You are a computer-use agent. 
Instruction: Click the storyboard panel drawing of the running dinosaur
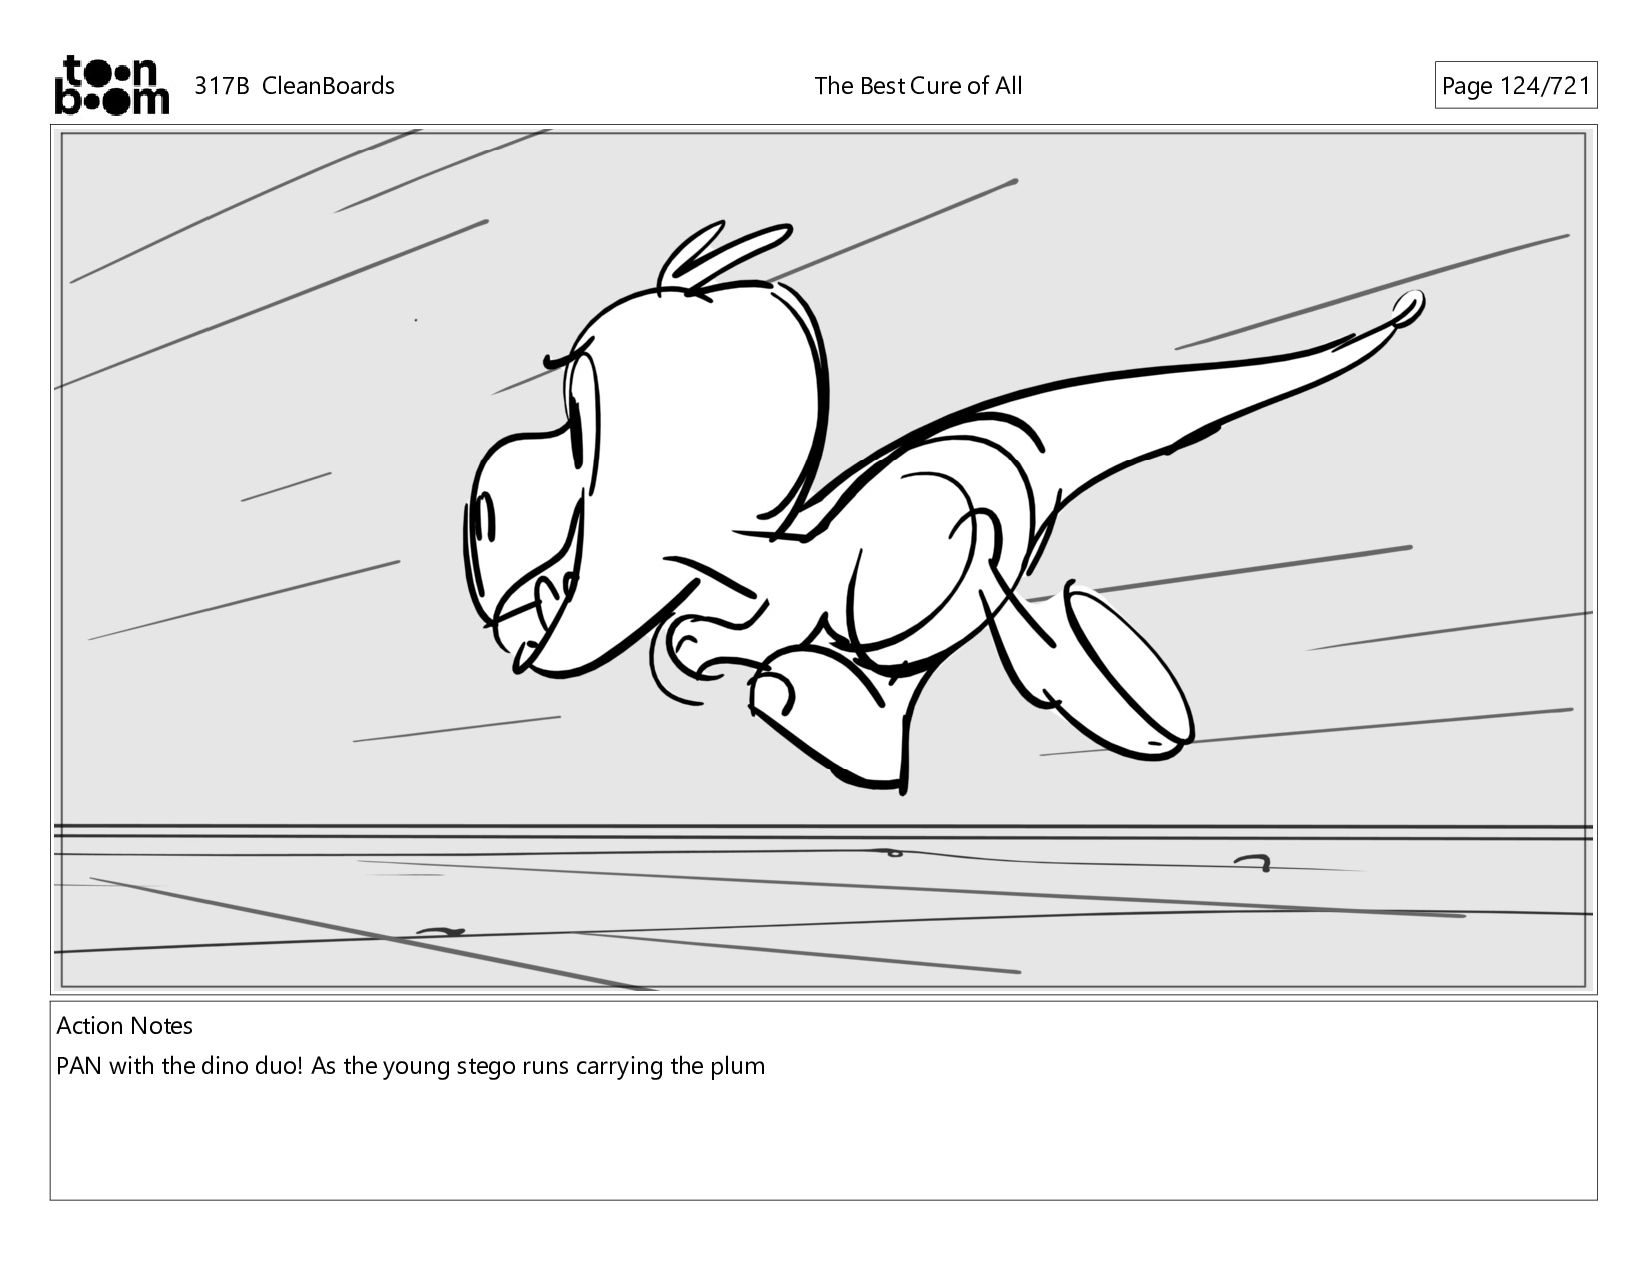823,560
